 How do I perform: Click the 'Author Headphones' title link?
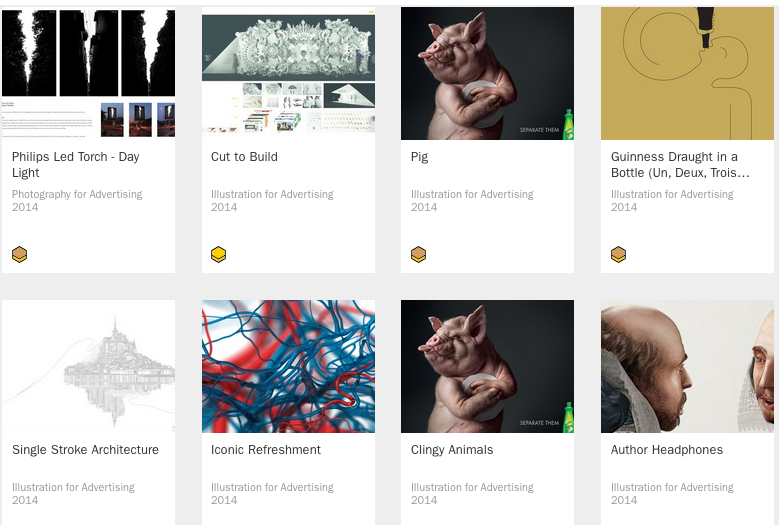tap(667, 450)
